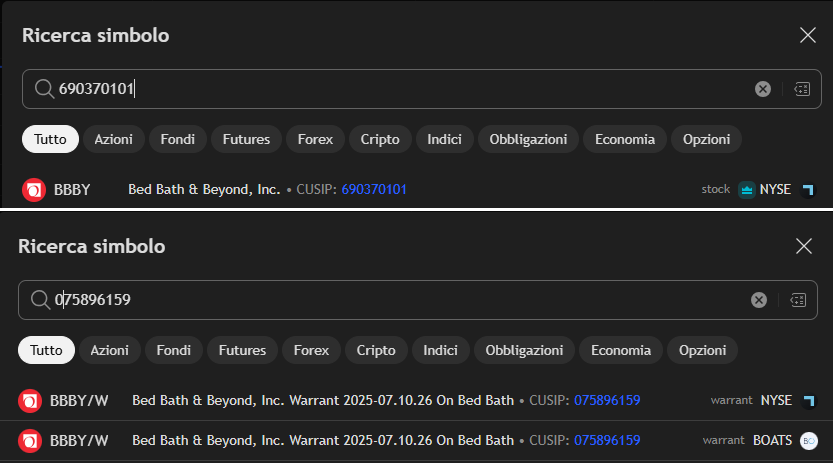Select Cripto filter in top dialog
The width and height of the screenshot is (833, 463).
tap(380, 139)
